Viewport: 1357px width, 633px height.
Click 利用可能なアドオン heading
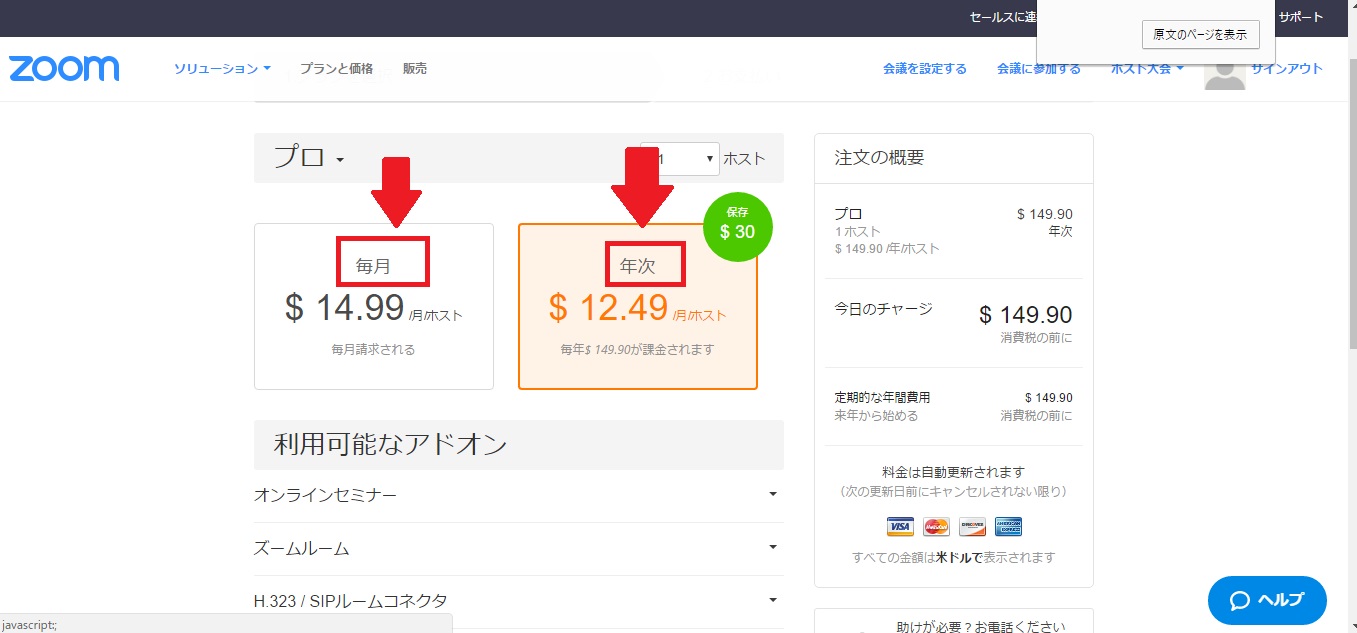pos(391,444)
